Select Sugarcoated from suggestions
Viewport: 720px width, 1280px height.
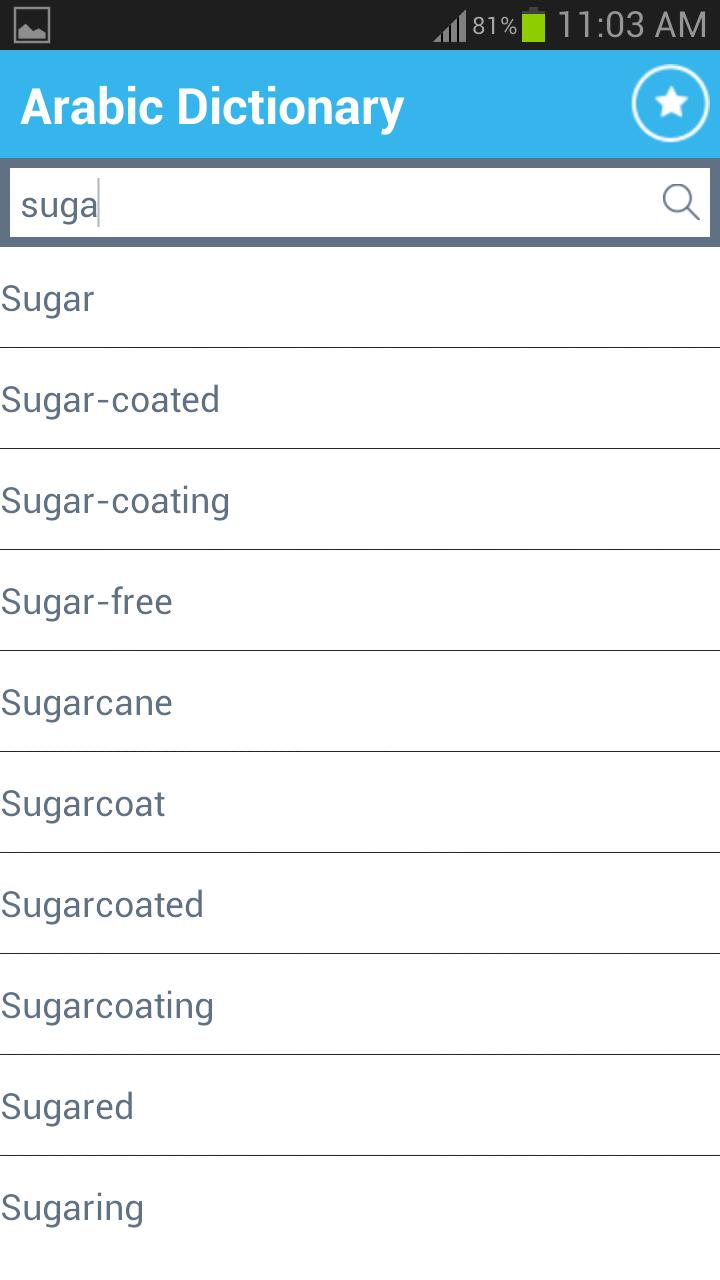coord(360,904)
